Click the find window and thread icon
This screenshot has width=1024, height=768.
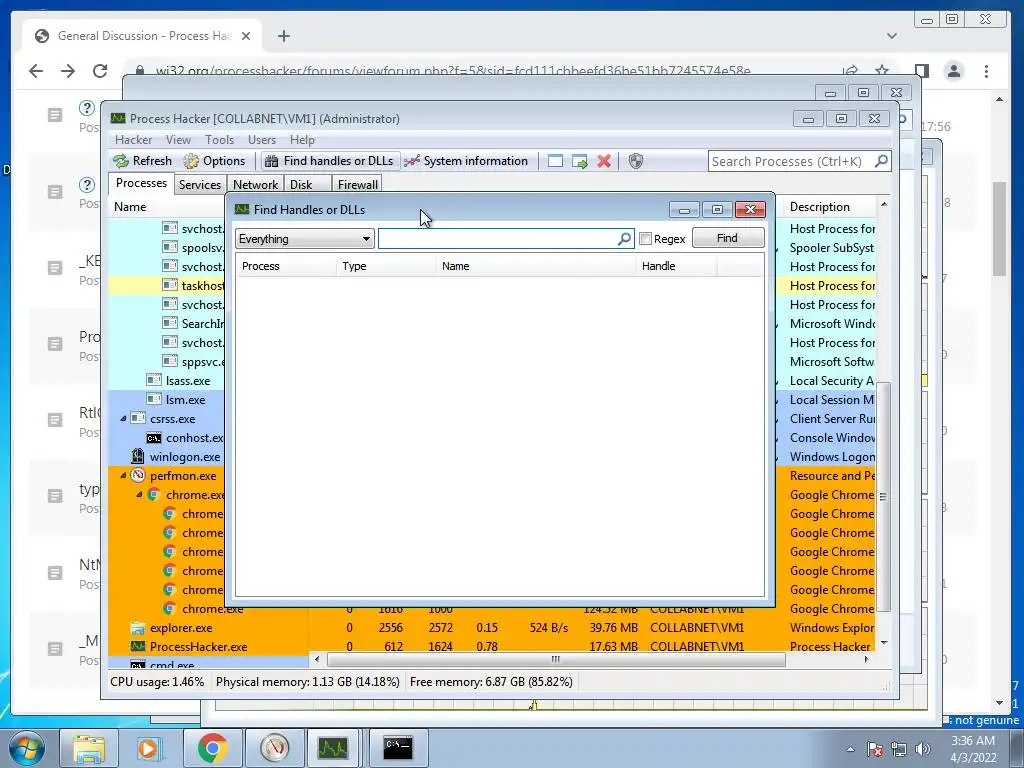[x=579, y=161]
